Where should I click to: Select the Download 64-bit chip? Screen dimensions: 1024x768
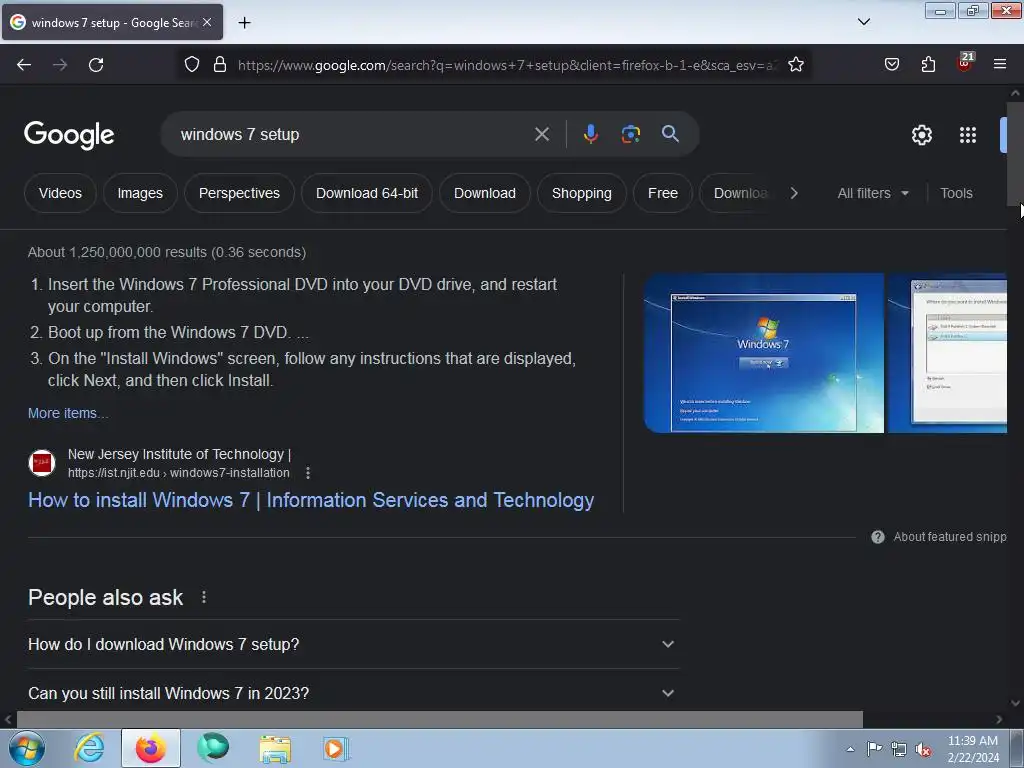coord(367,193)
